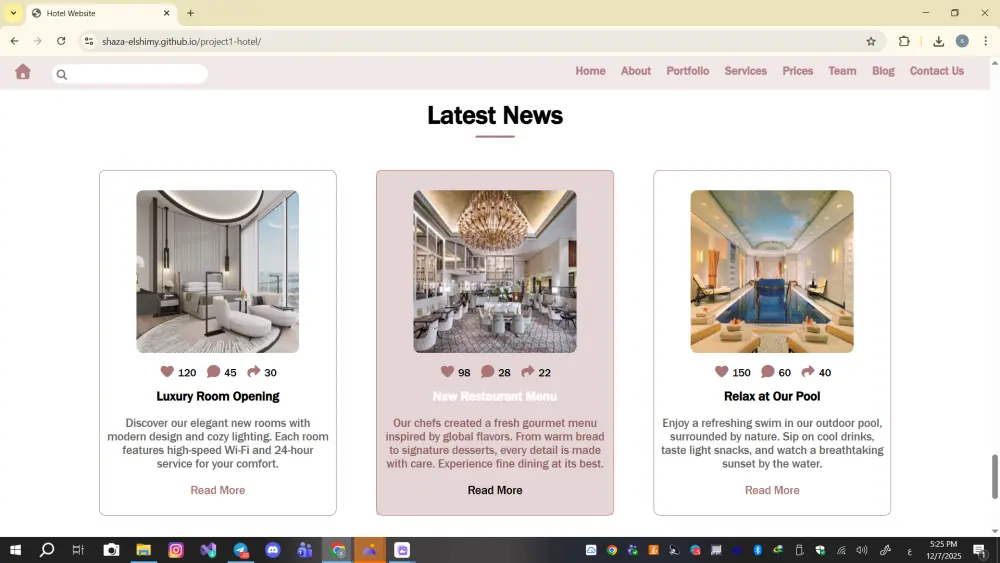Open File Explorer from taskbar
The height and width of the screenshot is (563, 1000).
(143, 550)
